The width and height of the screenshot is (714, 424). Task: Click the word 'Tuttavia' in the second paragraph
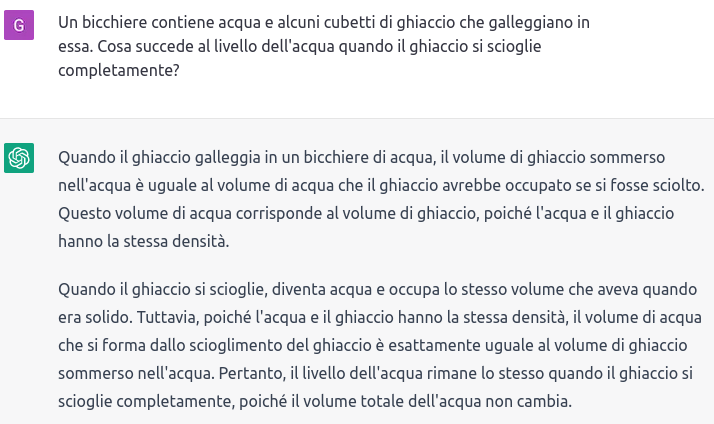click(x=168, y=317)
